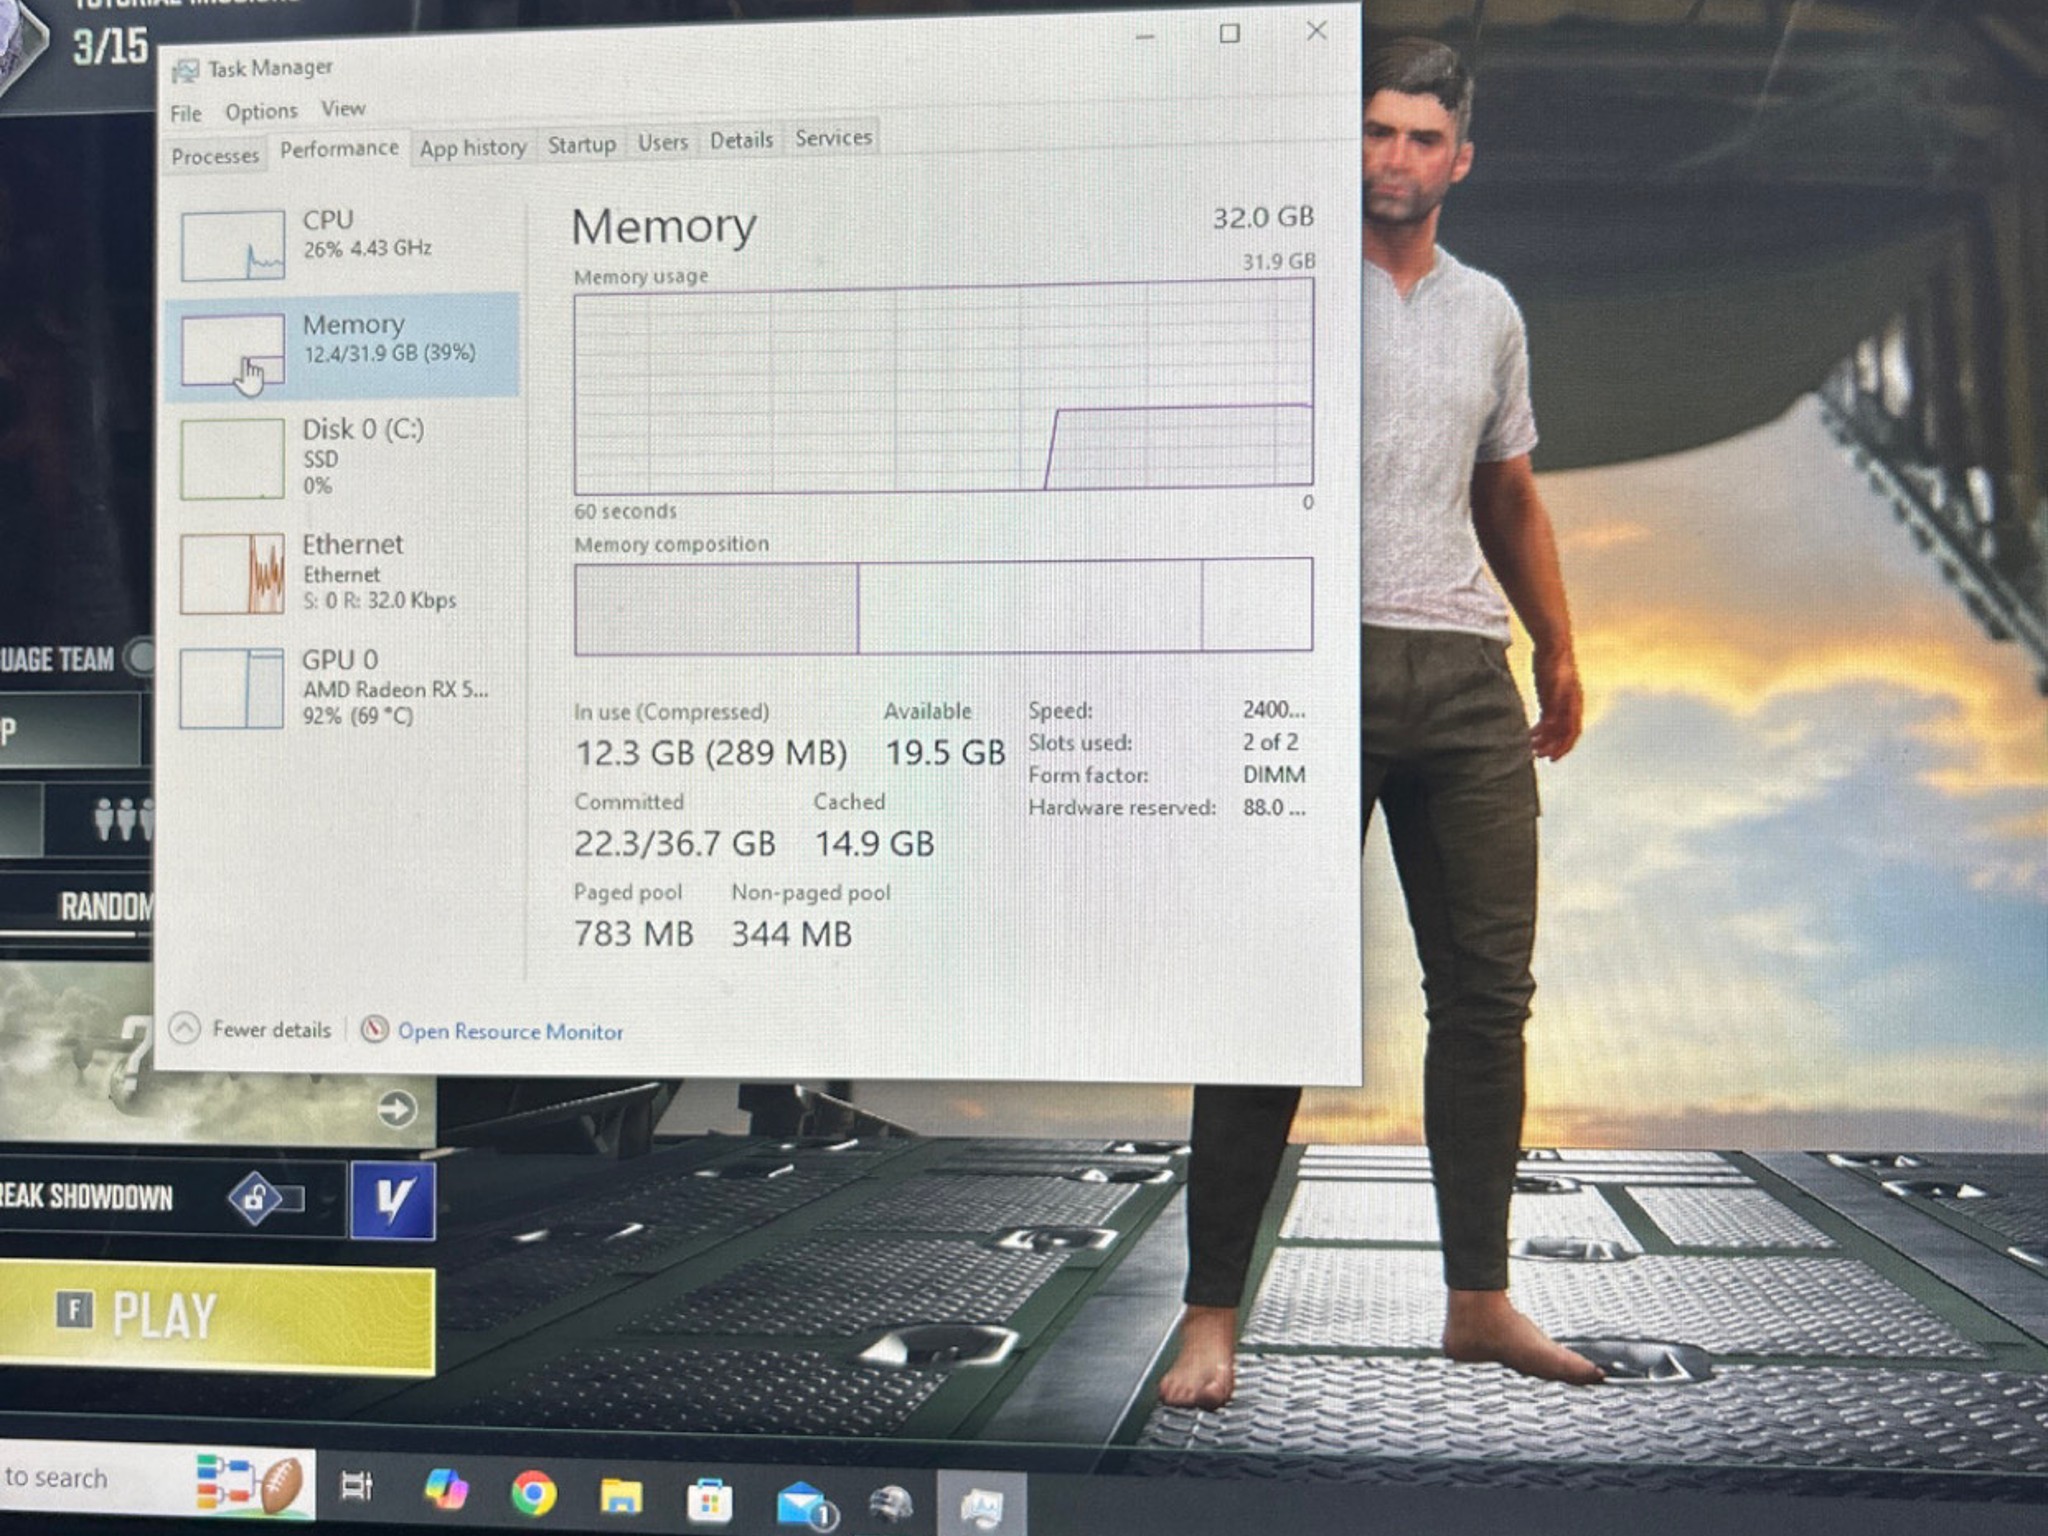Click the CPU mini usage graph thumbnail
The width and height of the screenshot is (2048, 1536).
232,246
